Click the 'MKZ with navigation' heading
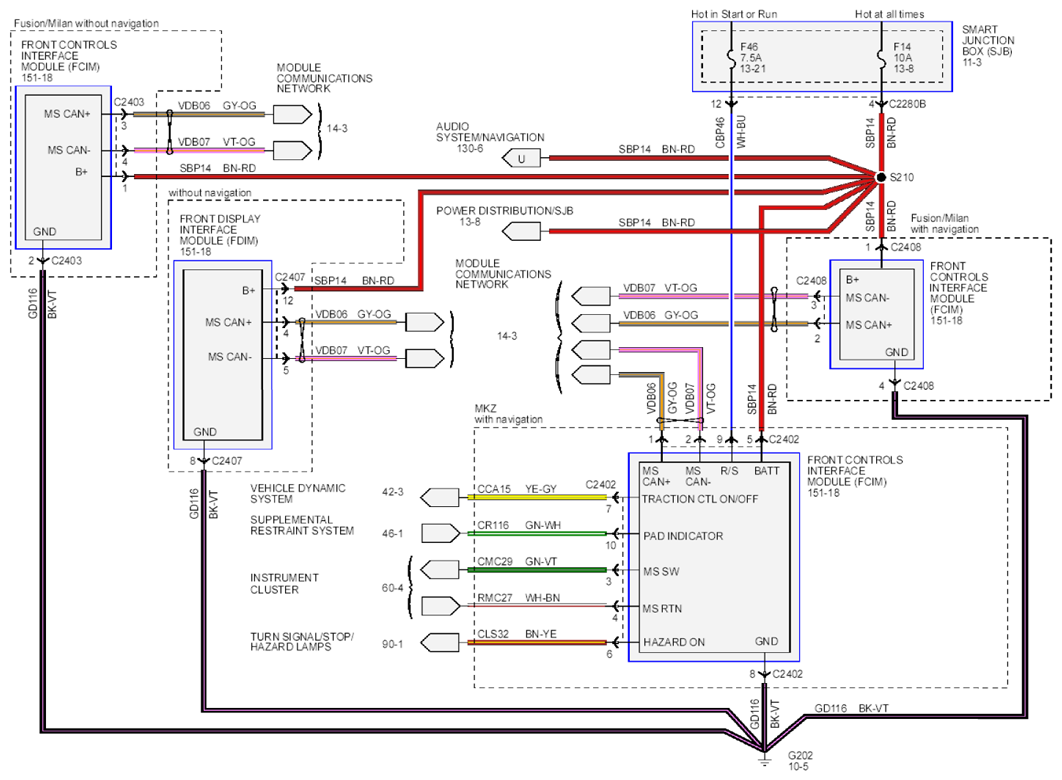Viewport: 1062px width, 780px height. click(509, 414)
